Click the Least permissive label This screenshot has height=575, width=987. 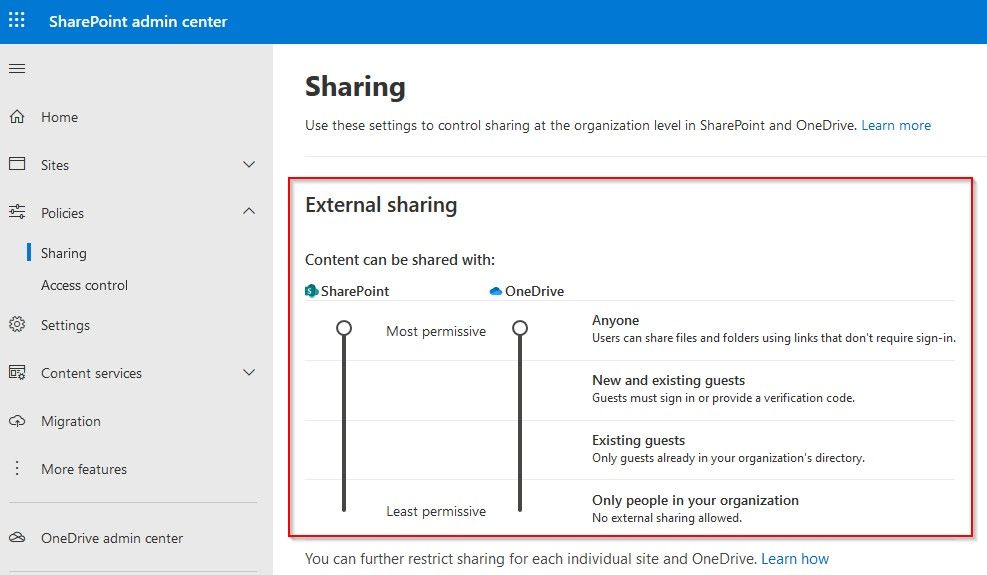pyautogui.click(x=436, y=511)
